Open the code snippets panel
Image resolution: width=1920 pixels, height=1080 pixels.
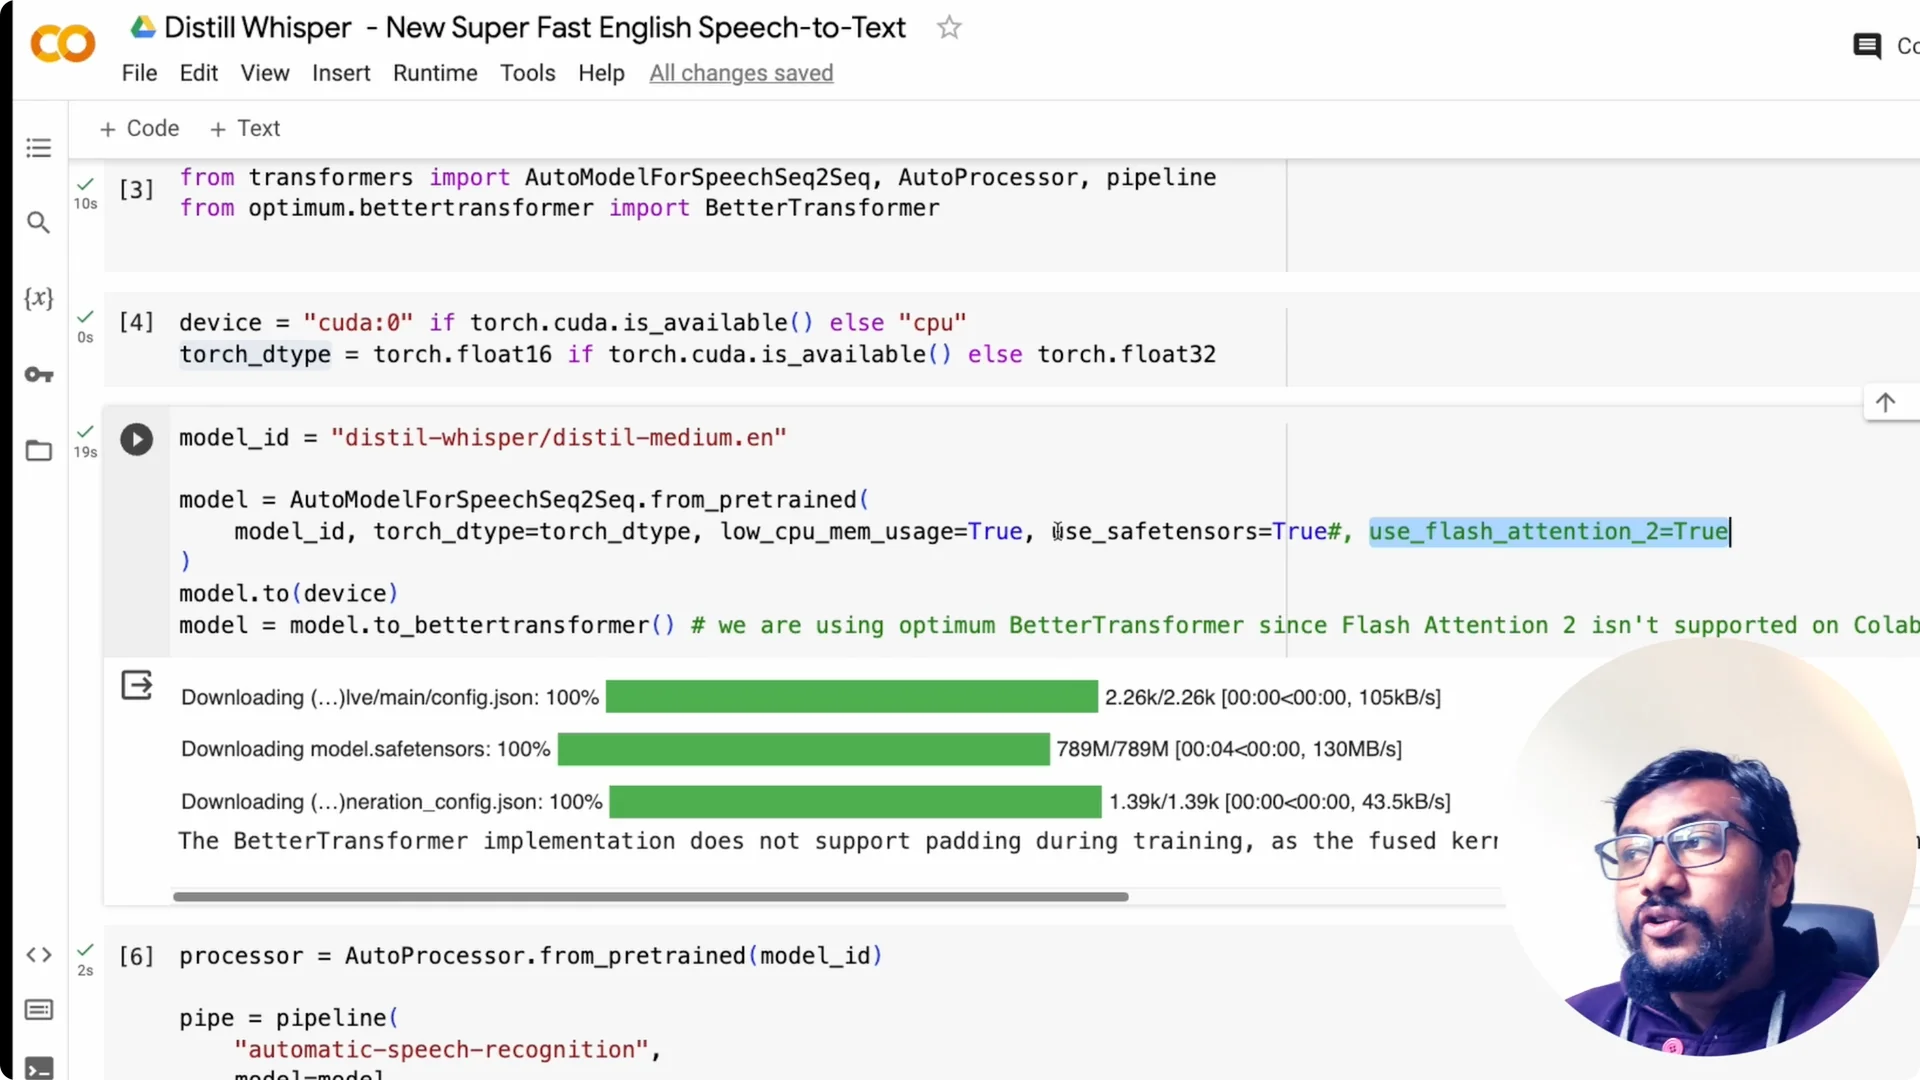click(x=38, y=955)
